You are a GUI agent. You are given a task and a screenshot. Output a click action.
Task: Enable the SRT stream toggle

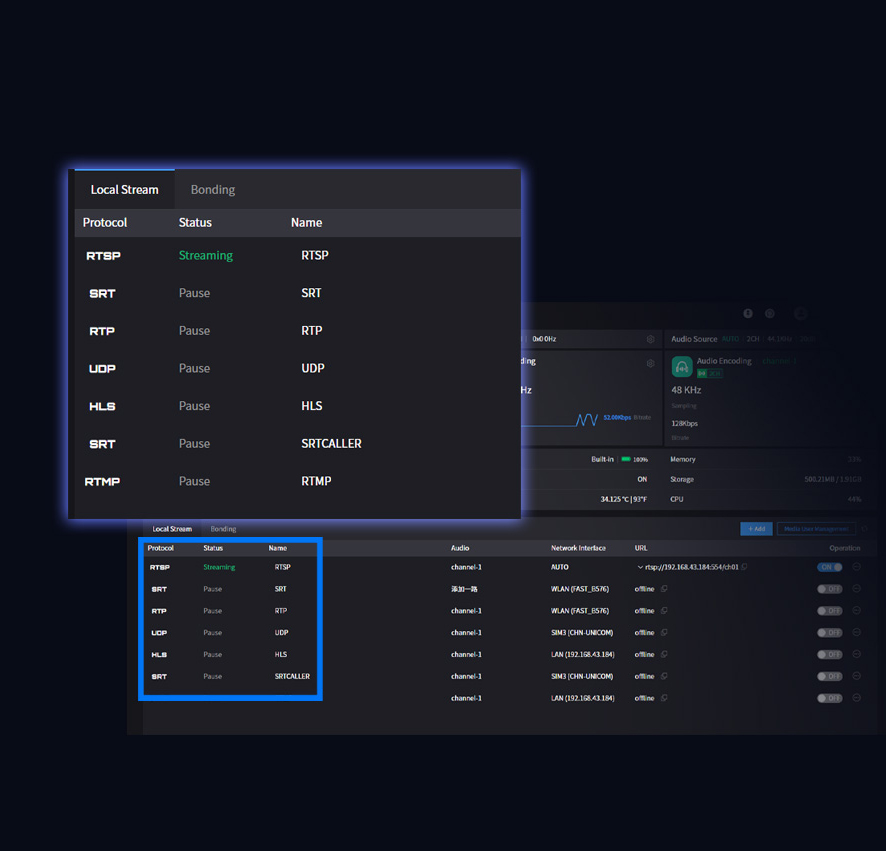pos(829,589)
